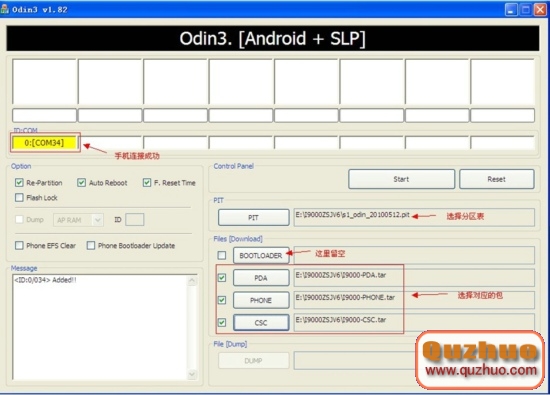Uncheck the PHONE file checkbox

(x=222, y=300)
